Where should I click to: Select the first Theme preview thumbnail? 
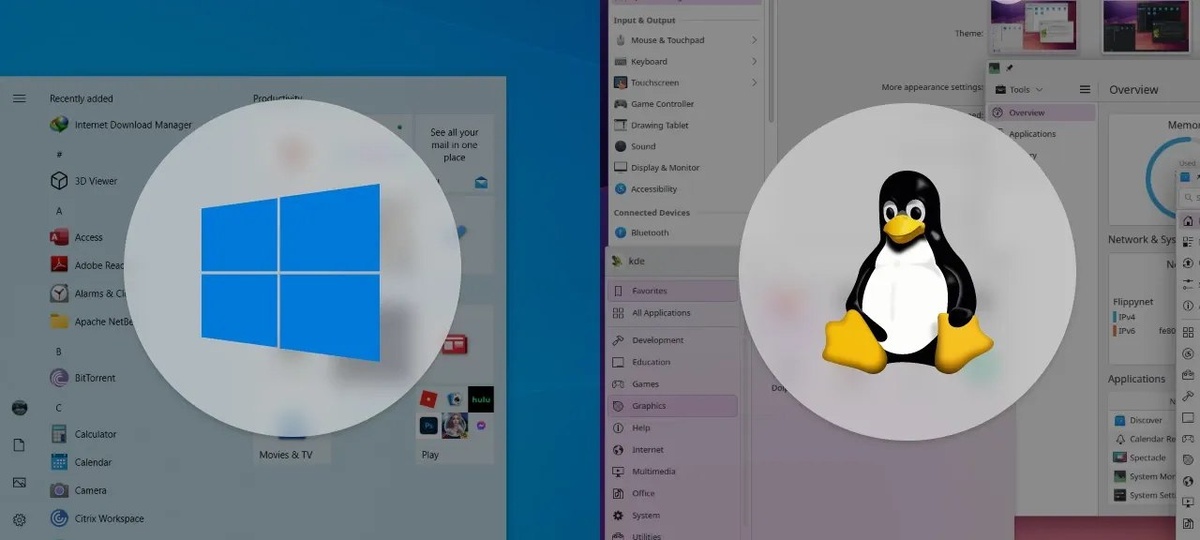pyautogui.click(x=1034, y=26)
